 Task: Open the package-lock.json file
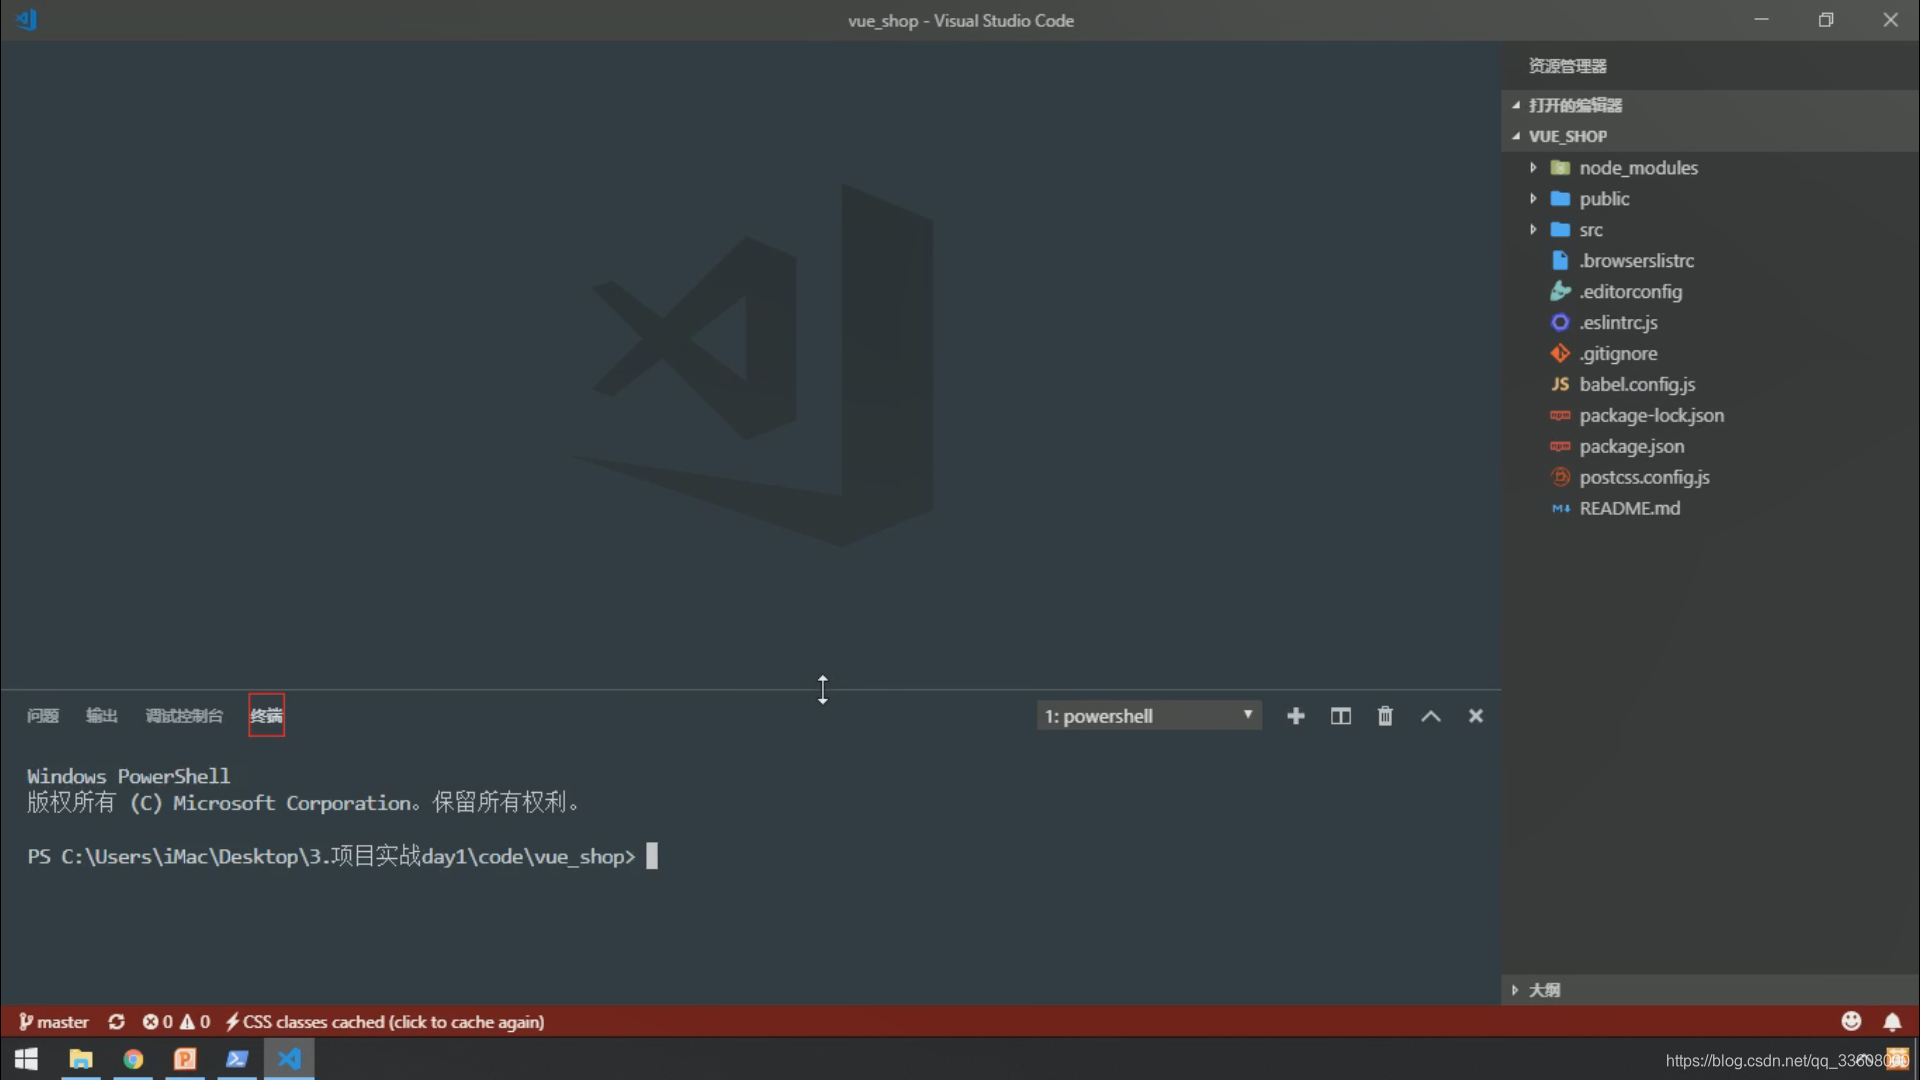[x=1651, y=416]
